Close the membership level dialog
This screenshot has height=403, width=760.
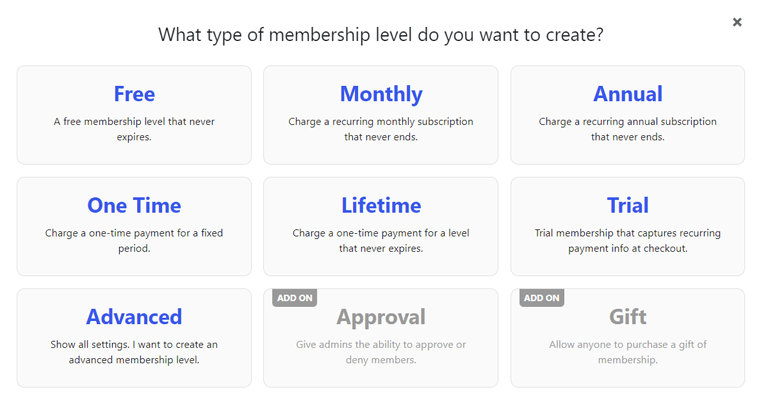(737, 22)
